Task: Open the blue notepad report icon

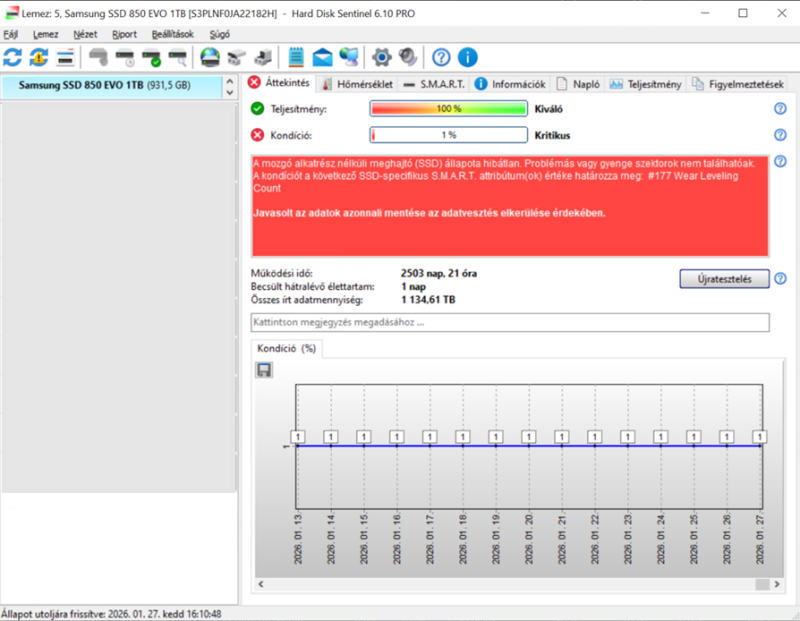Action: (x=296, y=57)
